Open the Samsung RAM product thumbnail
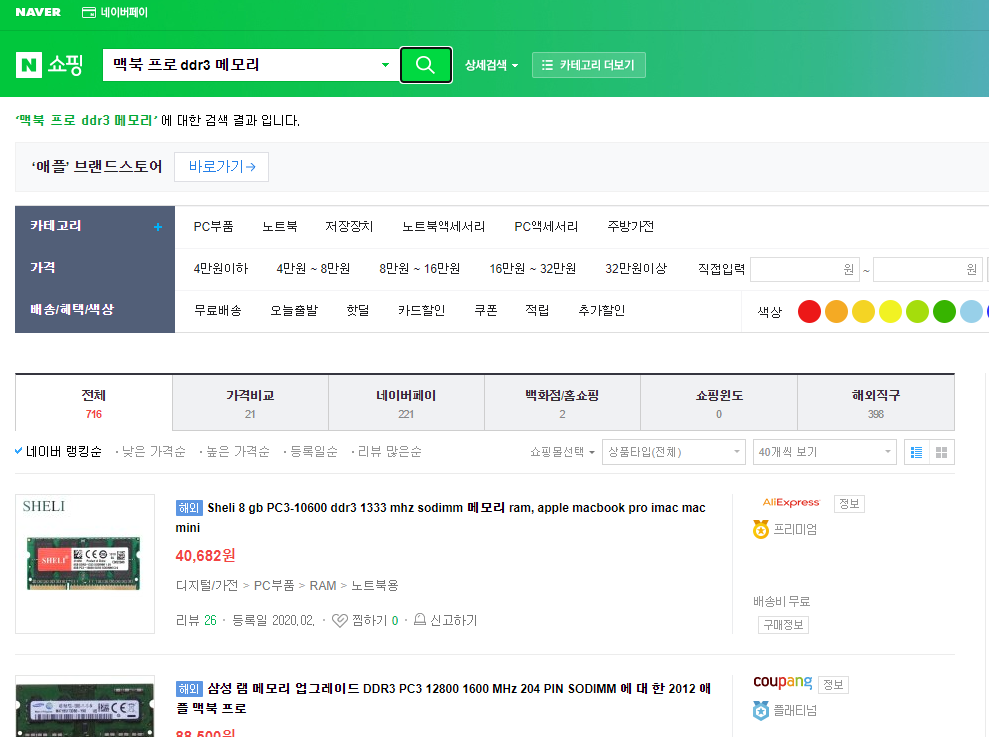 (x=85, y=707)
